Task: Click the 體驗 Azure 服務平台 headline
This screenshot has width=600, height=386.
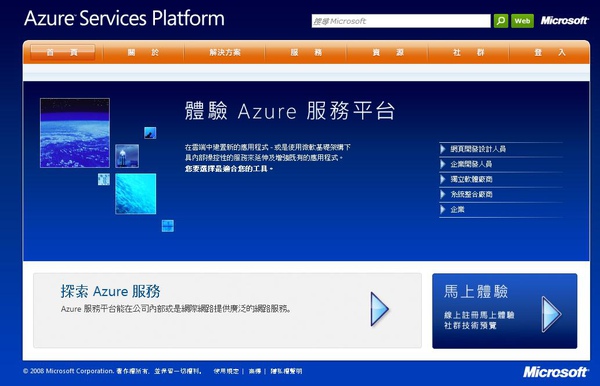Action: 290,111
